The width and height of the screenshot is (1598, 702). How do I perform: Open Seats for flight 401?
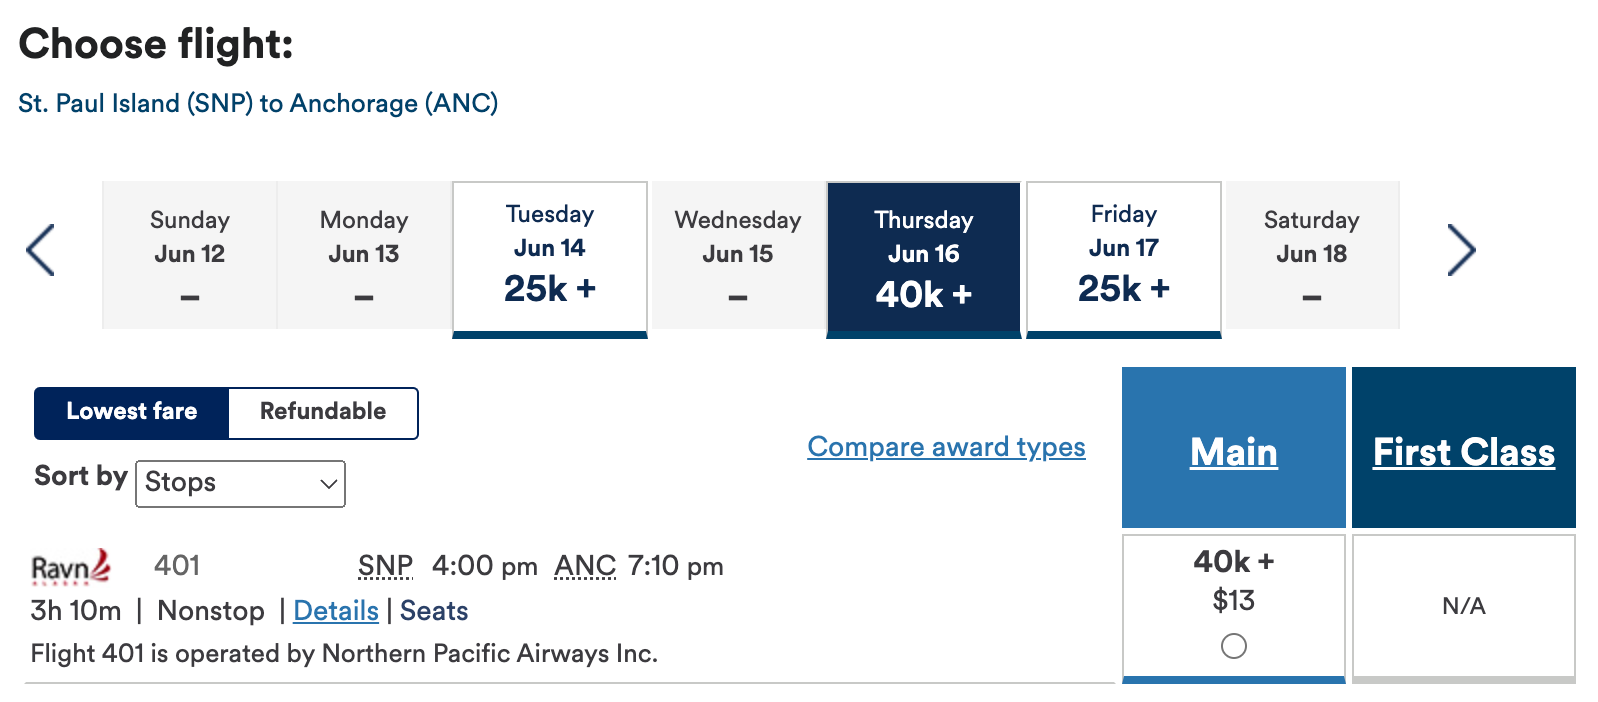click(433, 610)
